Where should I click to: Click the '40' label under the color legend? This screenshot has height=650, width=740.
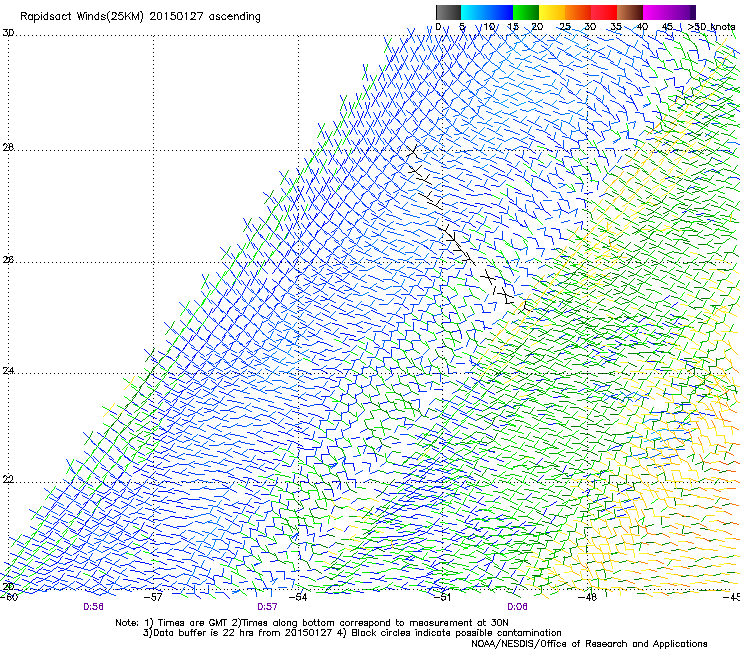[x=642, y=27]
